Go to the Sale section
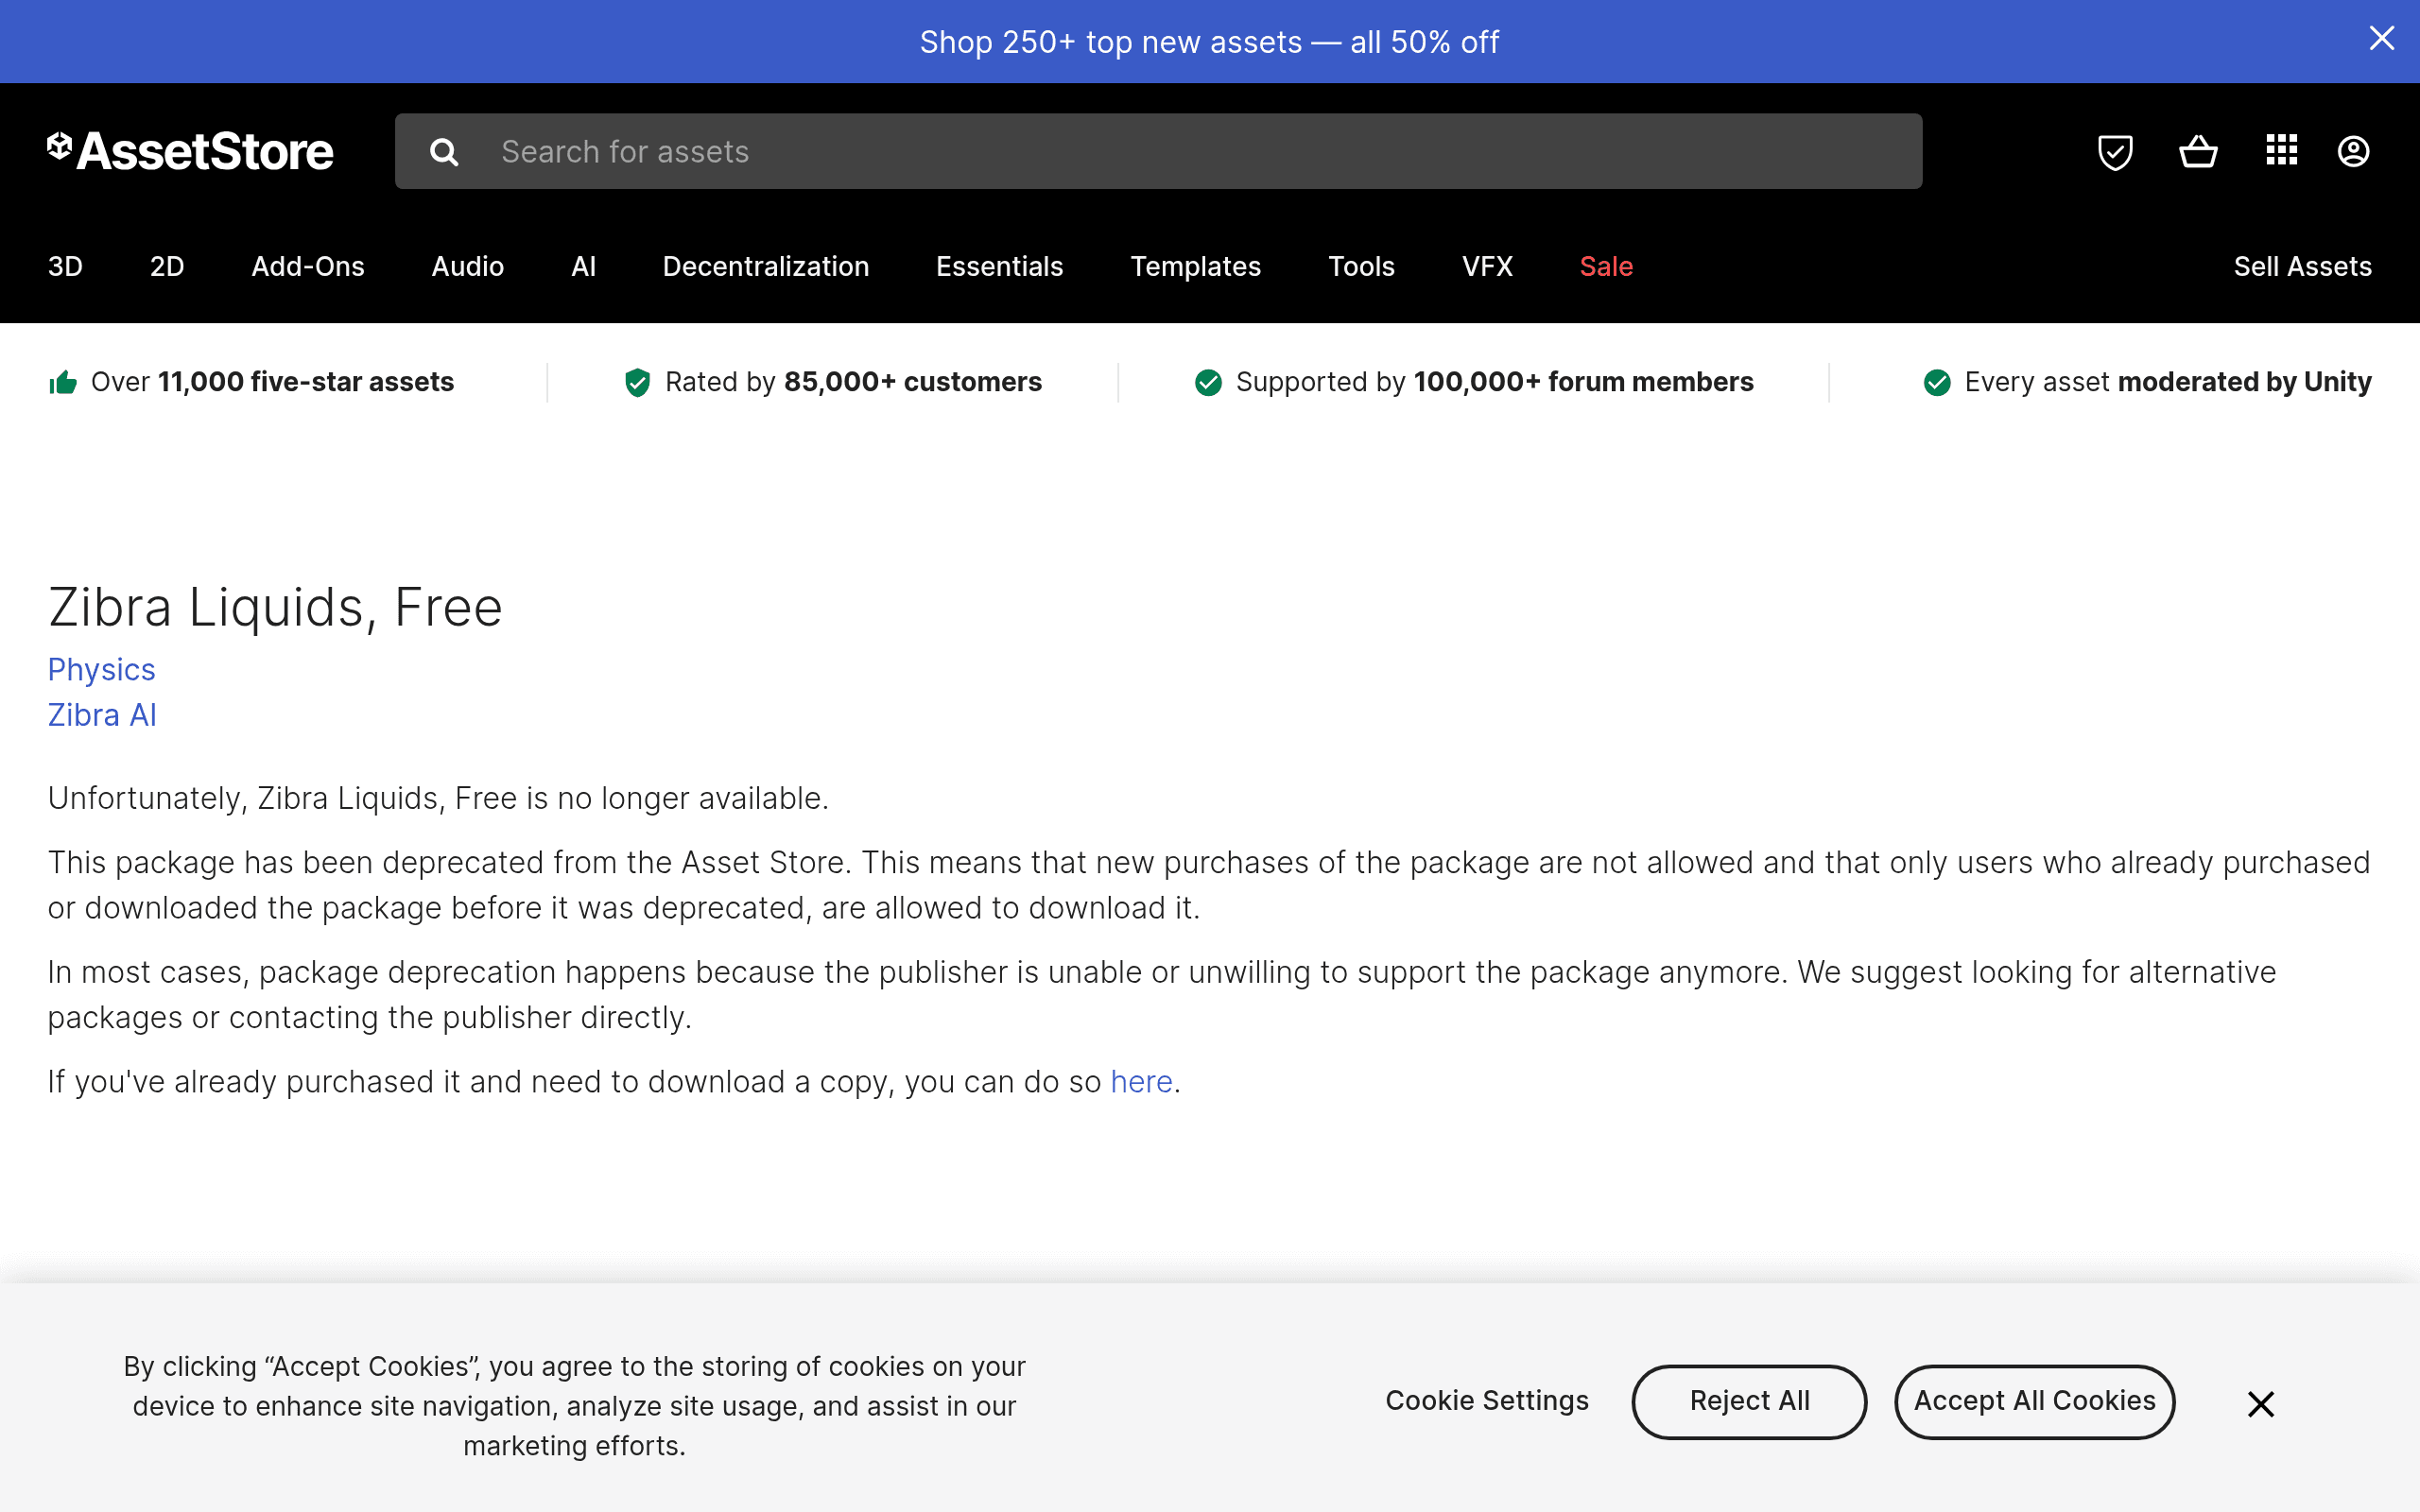 point(1606,266)
